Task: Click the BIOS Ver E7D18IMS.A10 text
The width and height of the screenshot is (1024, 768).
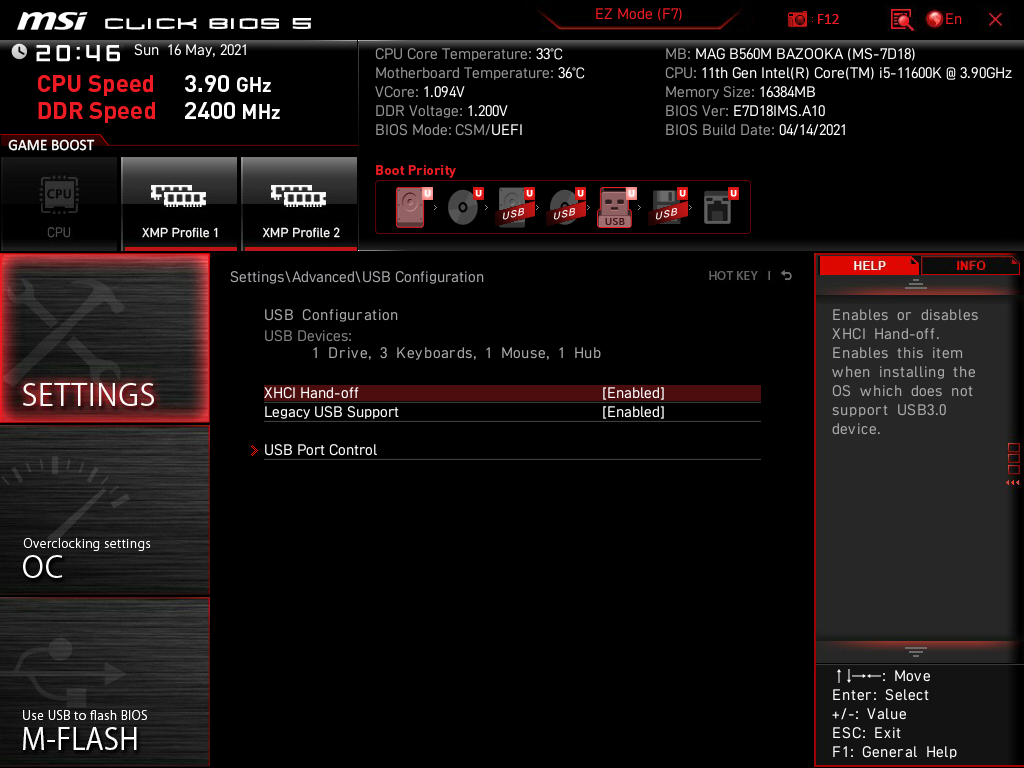Action: point(745,111)
